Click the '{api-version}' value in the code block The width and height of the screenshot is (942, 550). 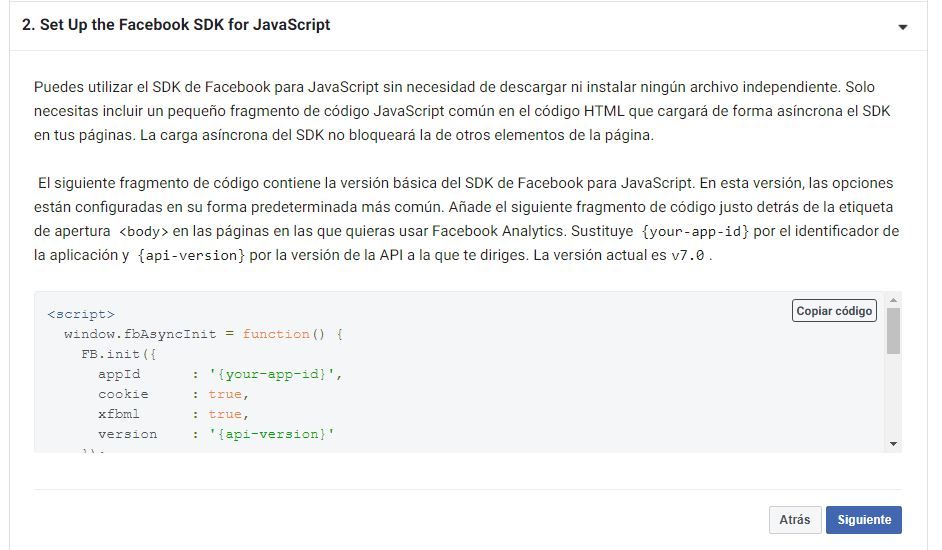click(272, 434)
